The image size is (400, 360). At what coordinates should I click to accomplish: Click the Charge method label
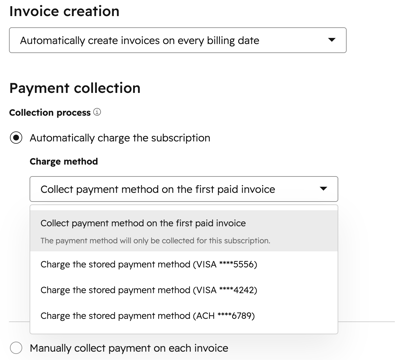pos(64,161)
